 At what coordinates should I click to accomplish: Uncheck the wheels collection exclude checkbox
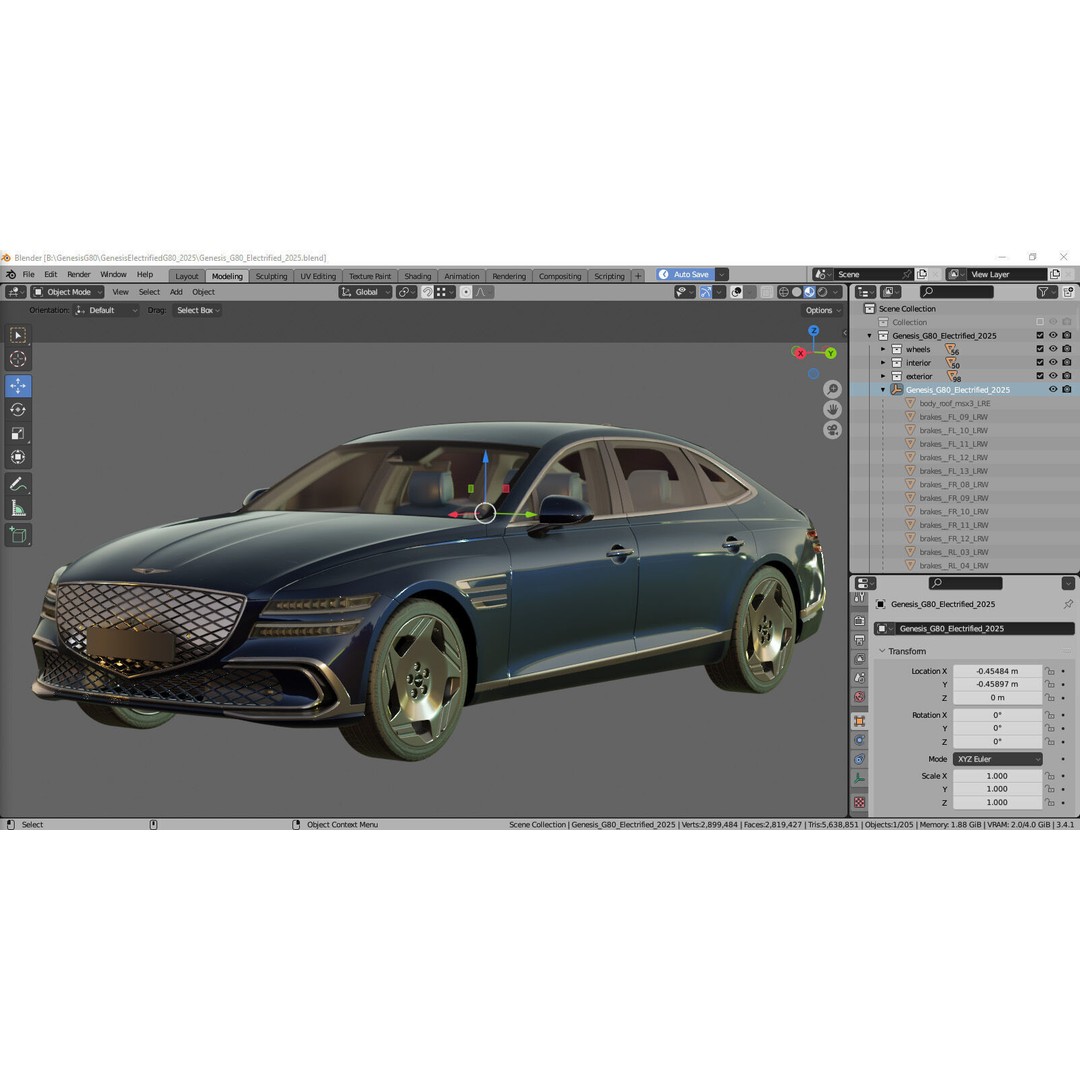pos(1040,349)
